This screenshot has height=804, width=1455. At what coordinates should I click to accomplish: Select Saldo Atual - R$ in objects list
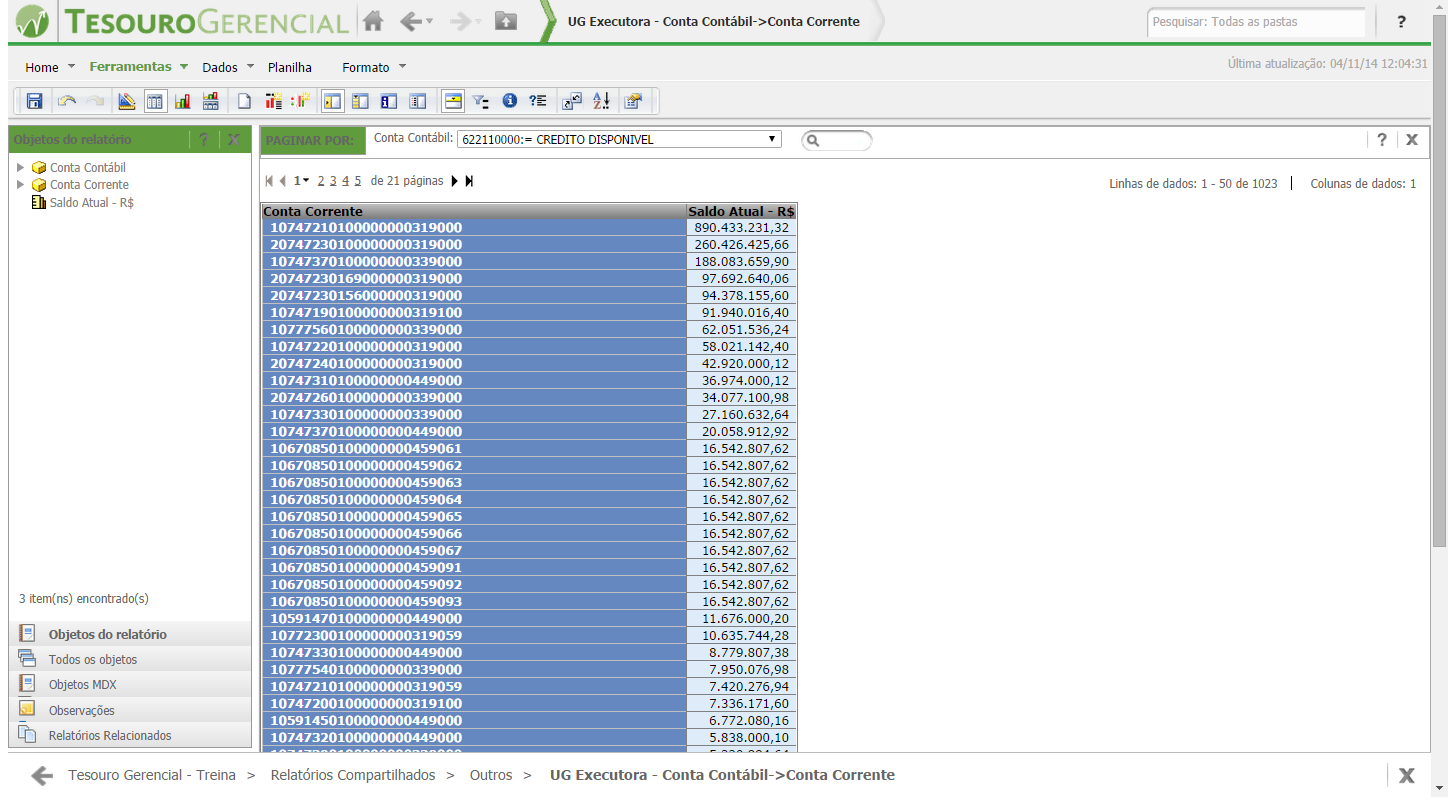point(92,202)
